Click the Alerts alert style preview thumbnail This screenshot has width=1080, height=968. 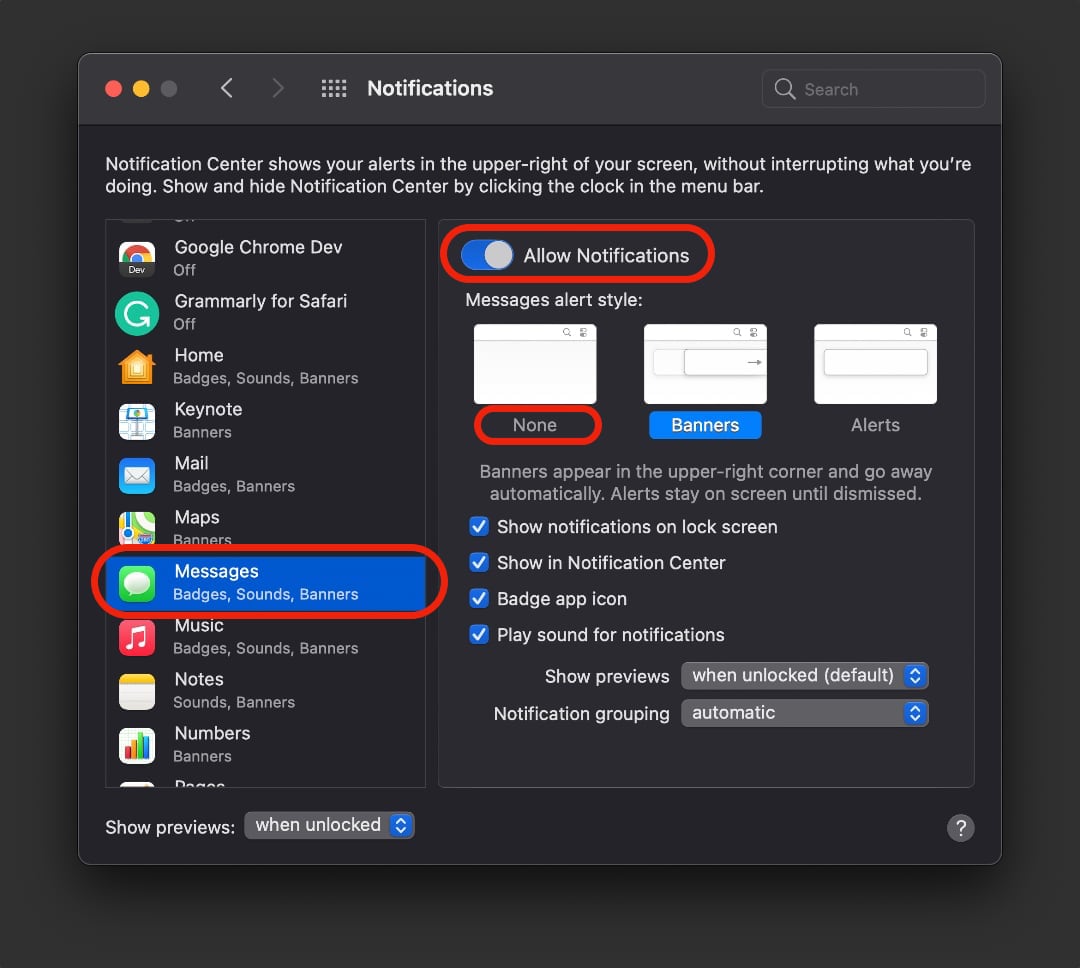click(875, 364)
